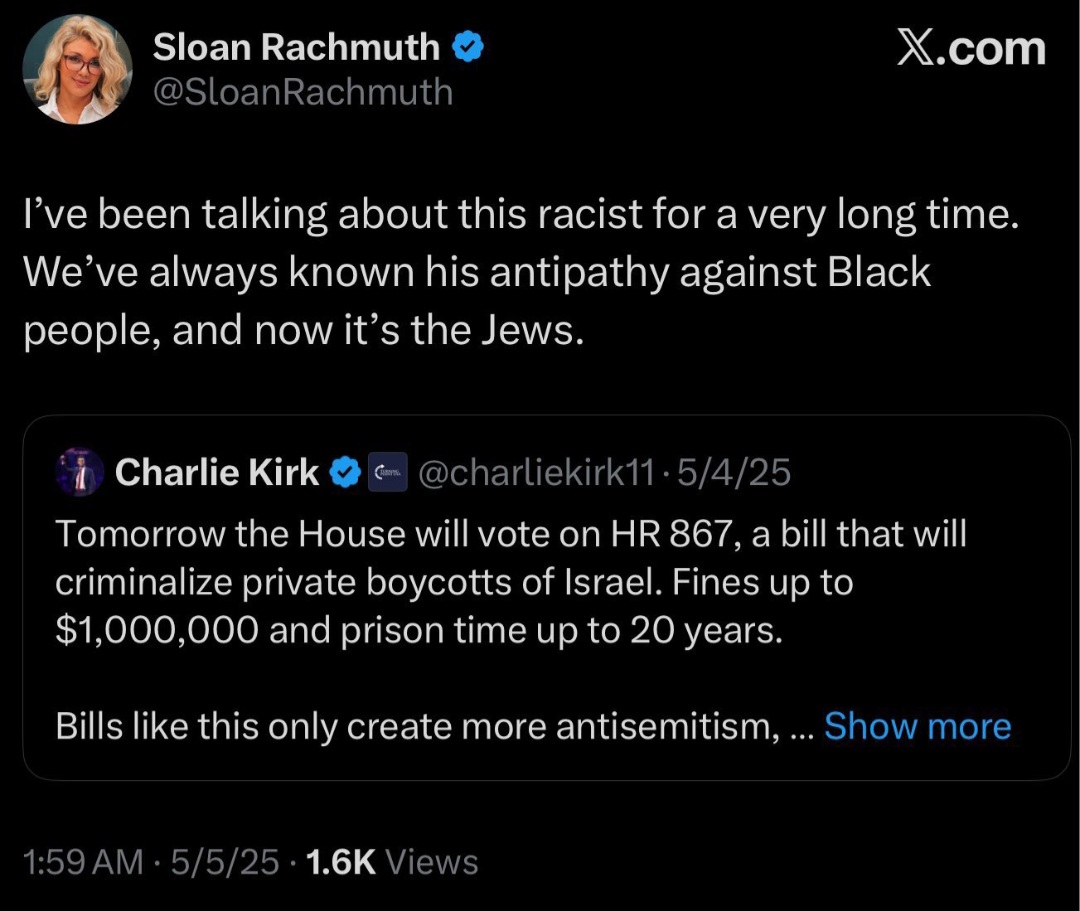Open the @charliekirk11 handle

537,472
